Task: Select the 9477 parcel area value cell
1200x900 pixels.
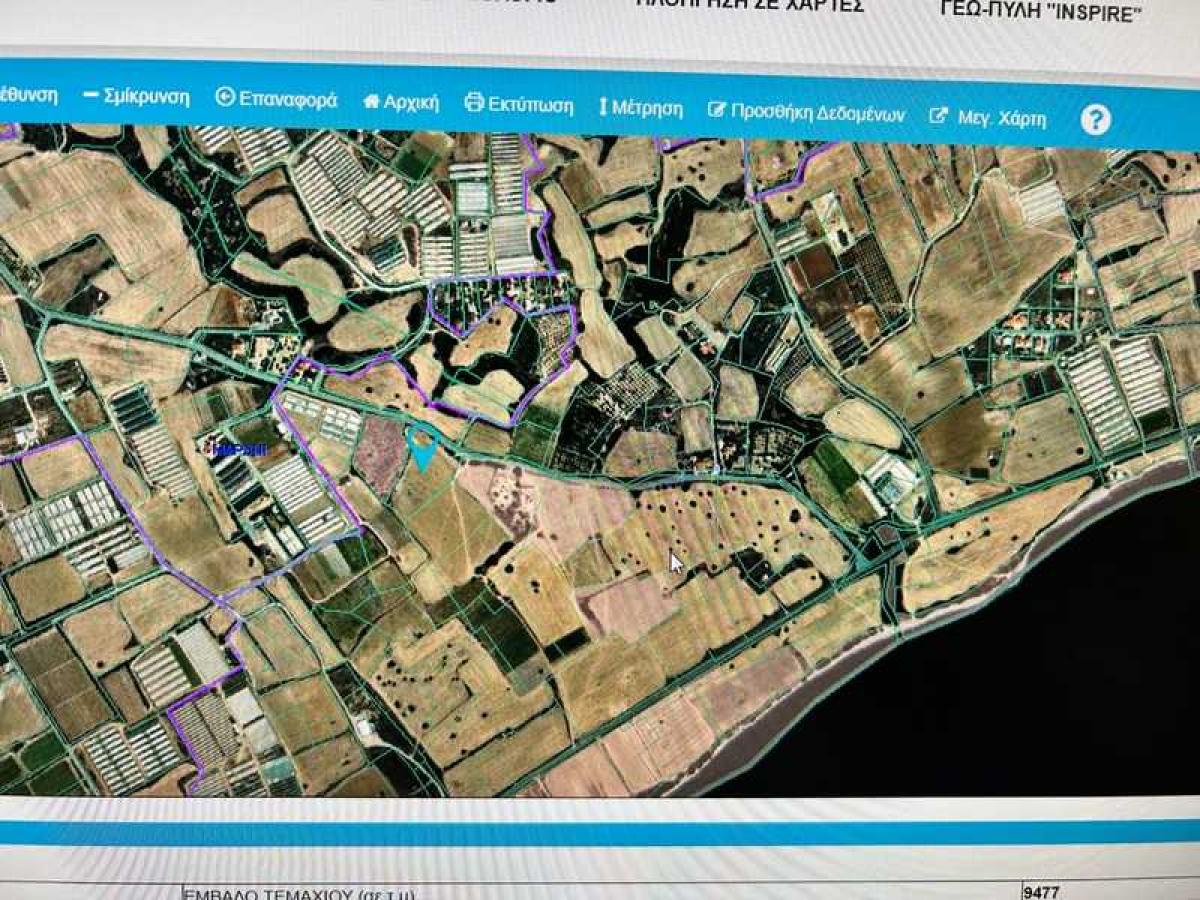Action: coord(1040,892)
